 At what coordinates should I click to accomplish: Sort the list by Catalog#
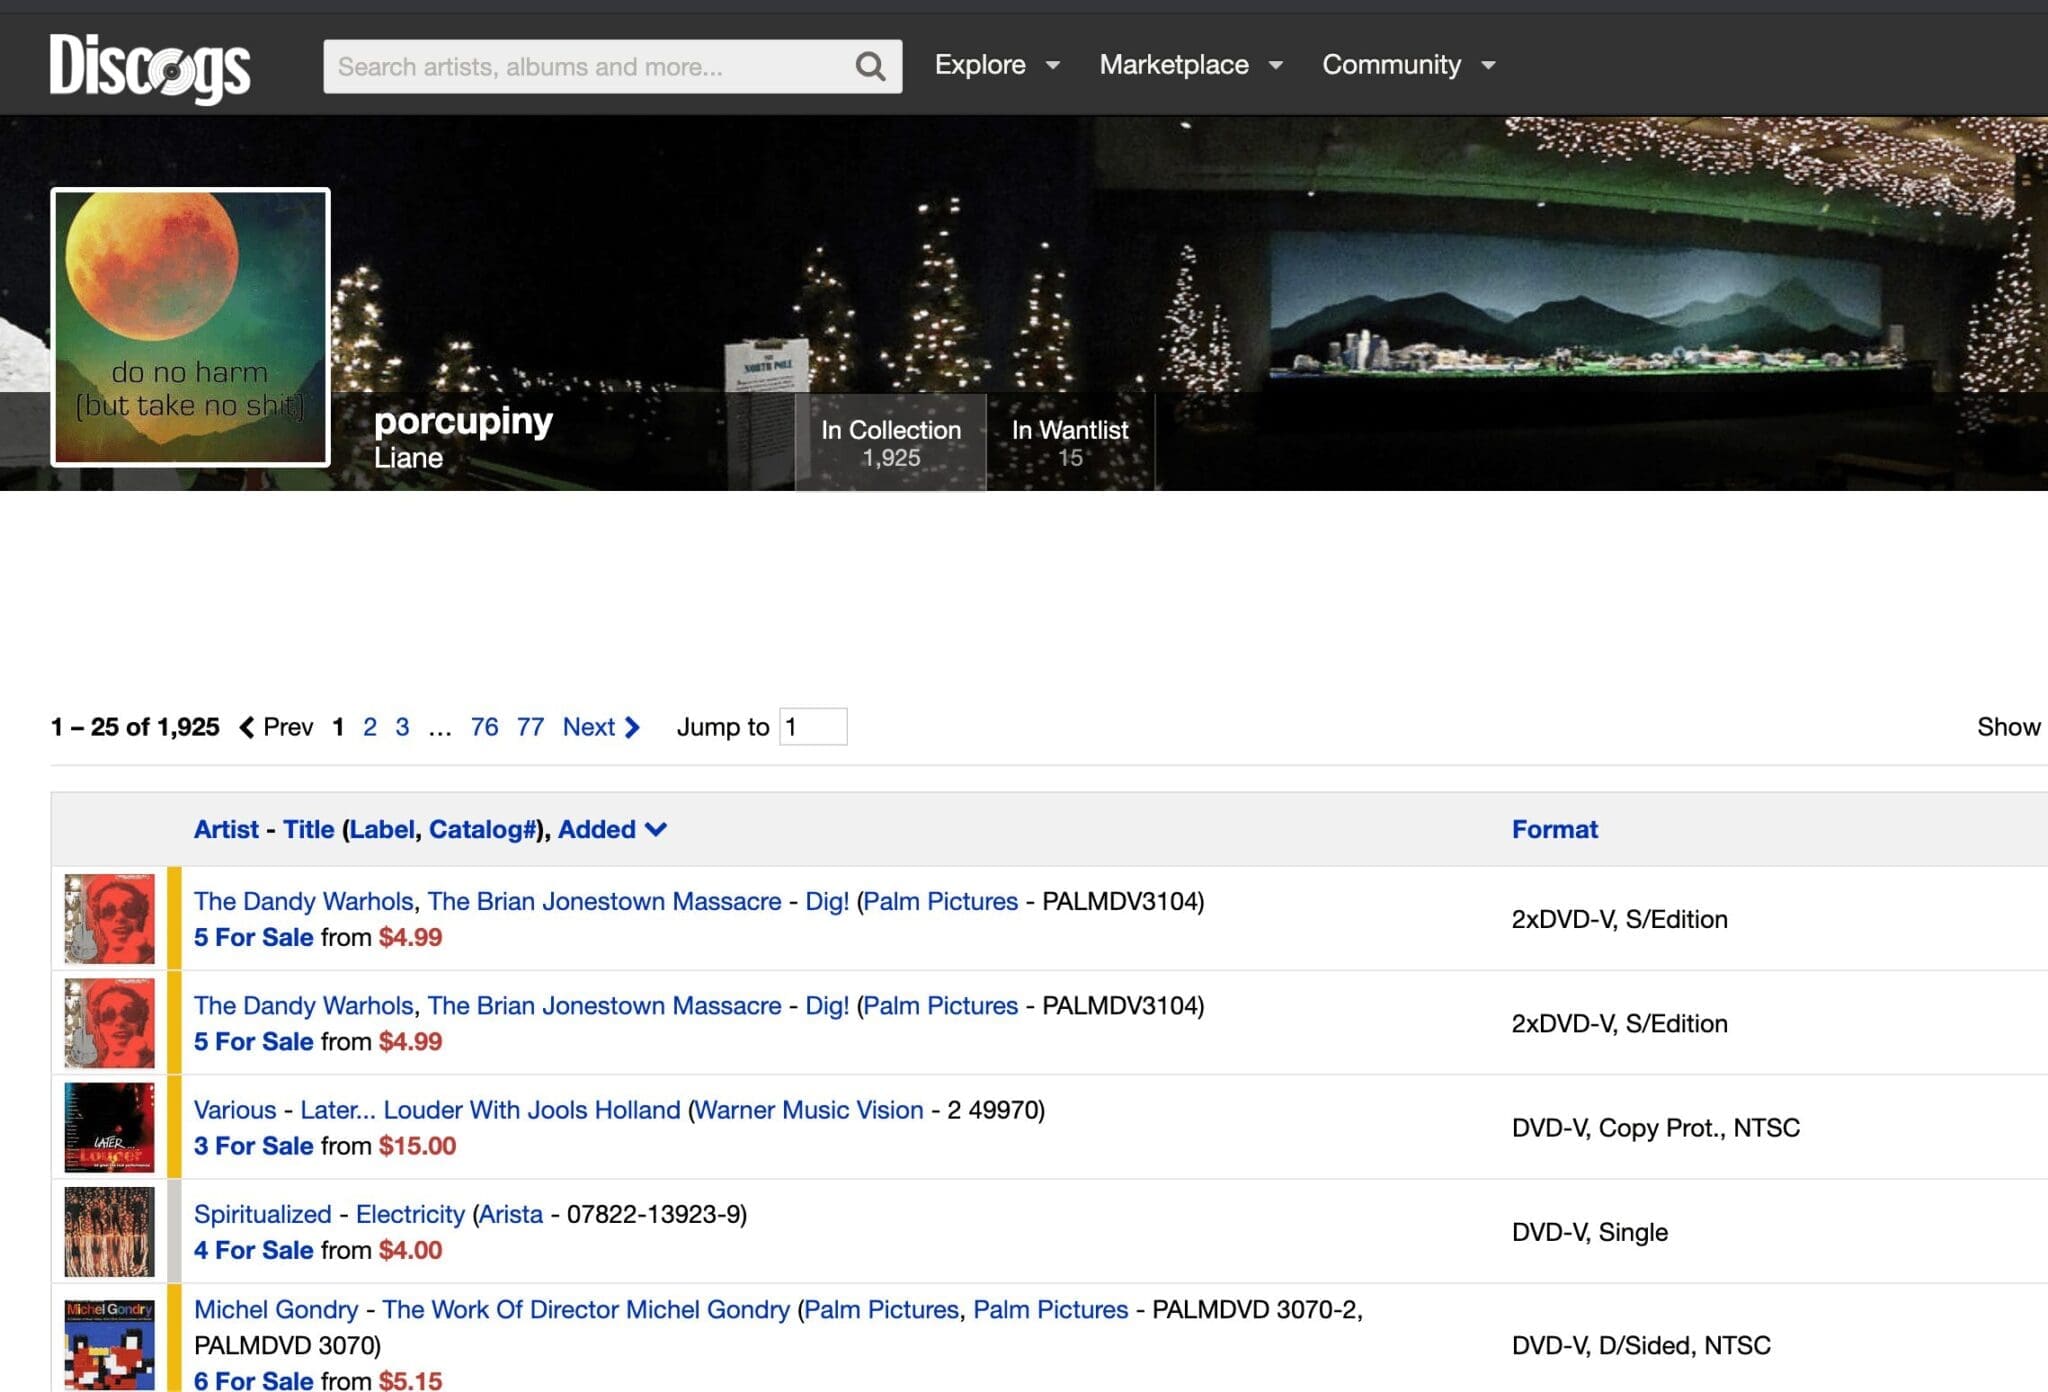pyautogui.click(x=482, y=829)
